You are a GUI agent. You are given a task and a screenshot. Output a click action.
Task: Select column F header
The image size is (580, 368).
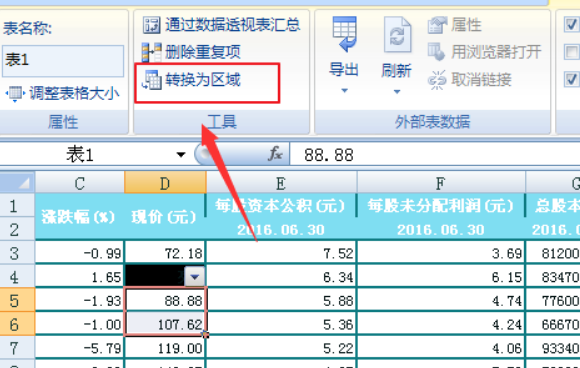coord(441,183)
